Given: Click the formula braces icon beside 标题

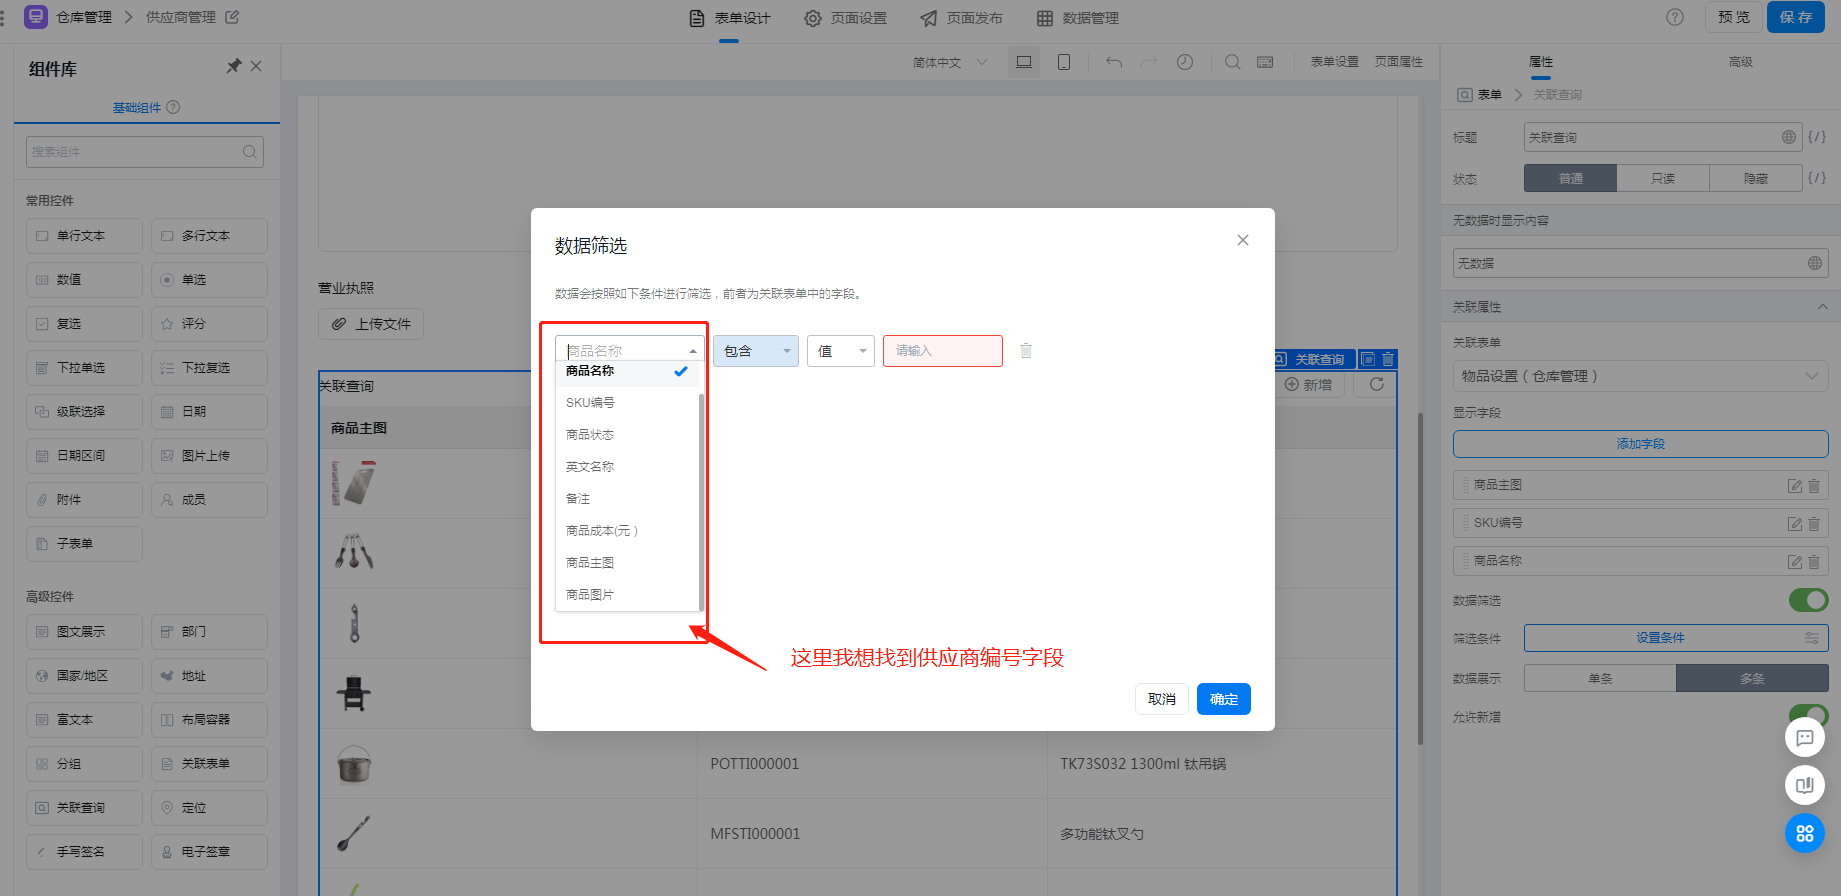Looking at the screenshot, I should click(x=1817, y=137).
